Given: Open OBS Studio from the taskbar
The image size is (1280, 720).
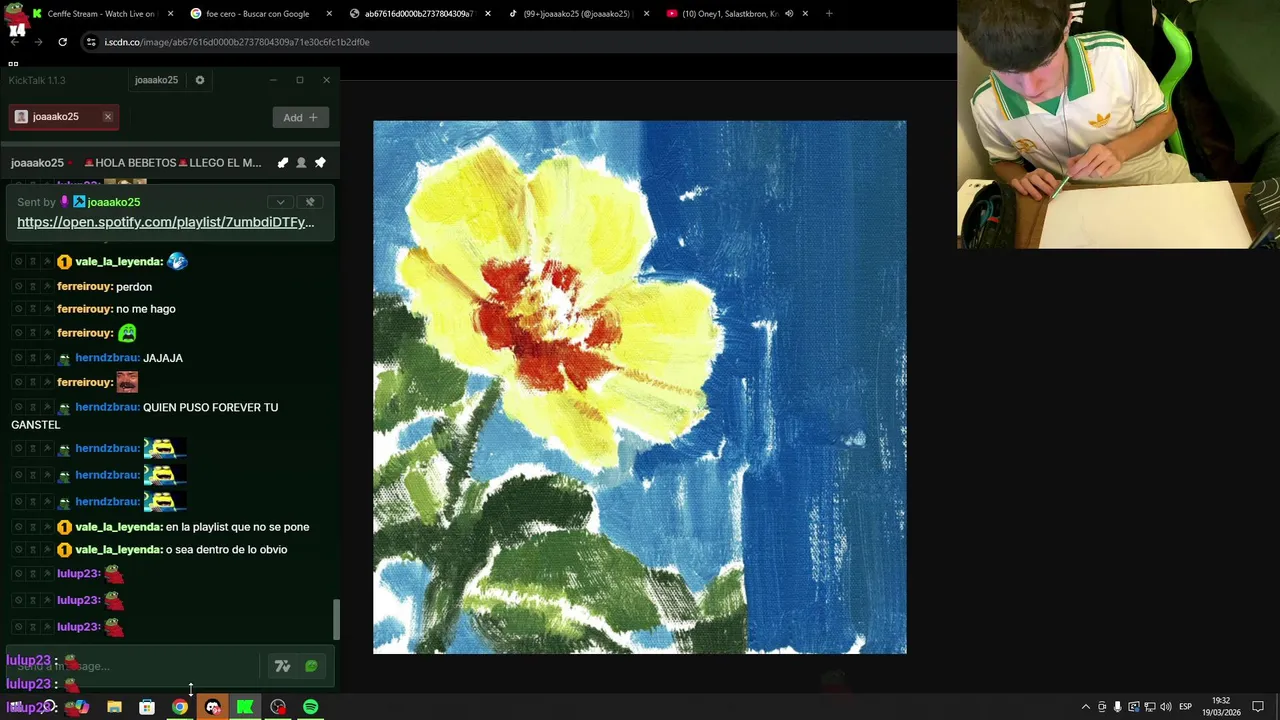Looking at the screenshot, I should (278, 707).
